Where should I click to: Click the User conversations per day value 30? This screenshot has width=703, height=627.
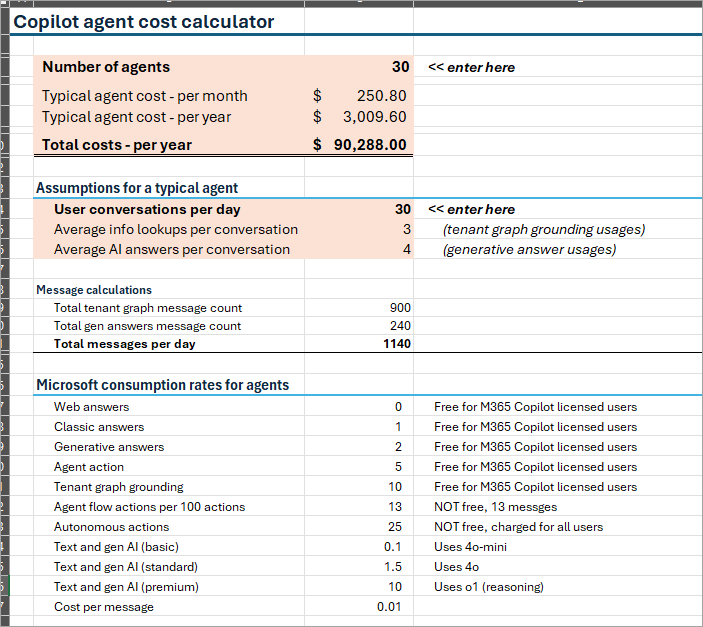[x=403, y=209]
